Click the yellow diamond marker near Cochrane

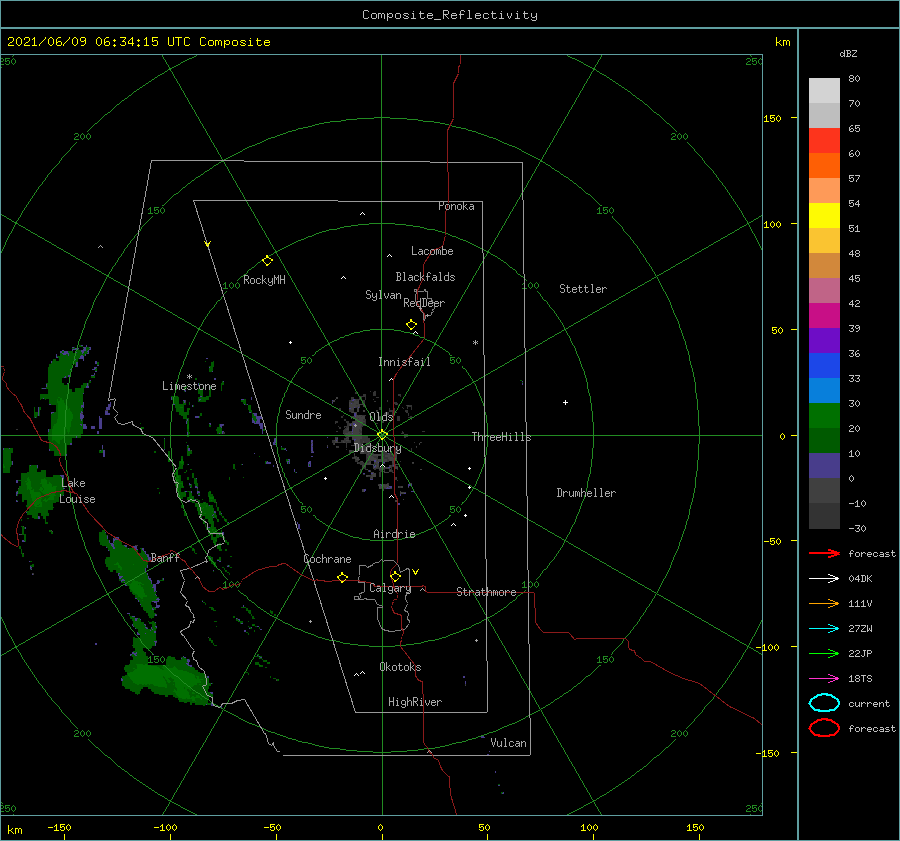click(x=342, y=578)
